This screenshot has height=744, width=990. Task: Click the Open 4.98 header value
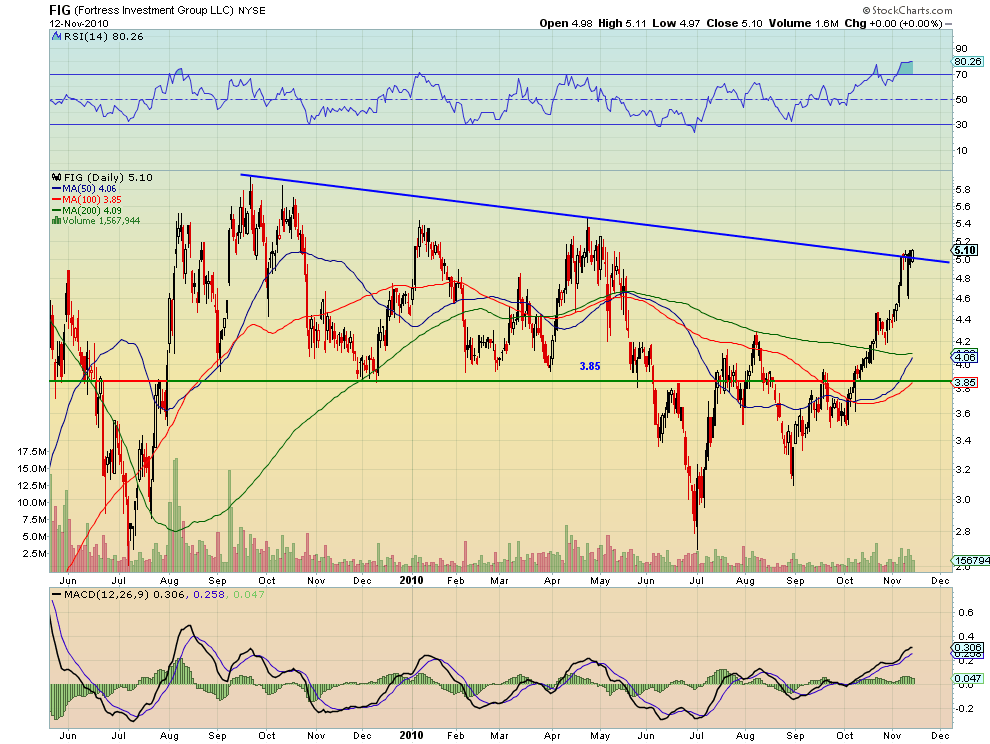pyautogui.click(x=566, y=23)
